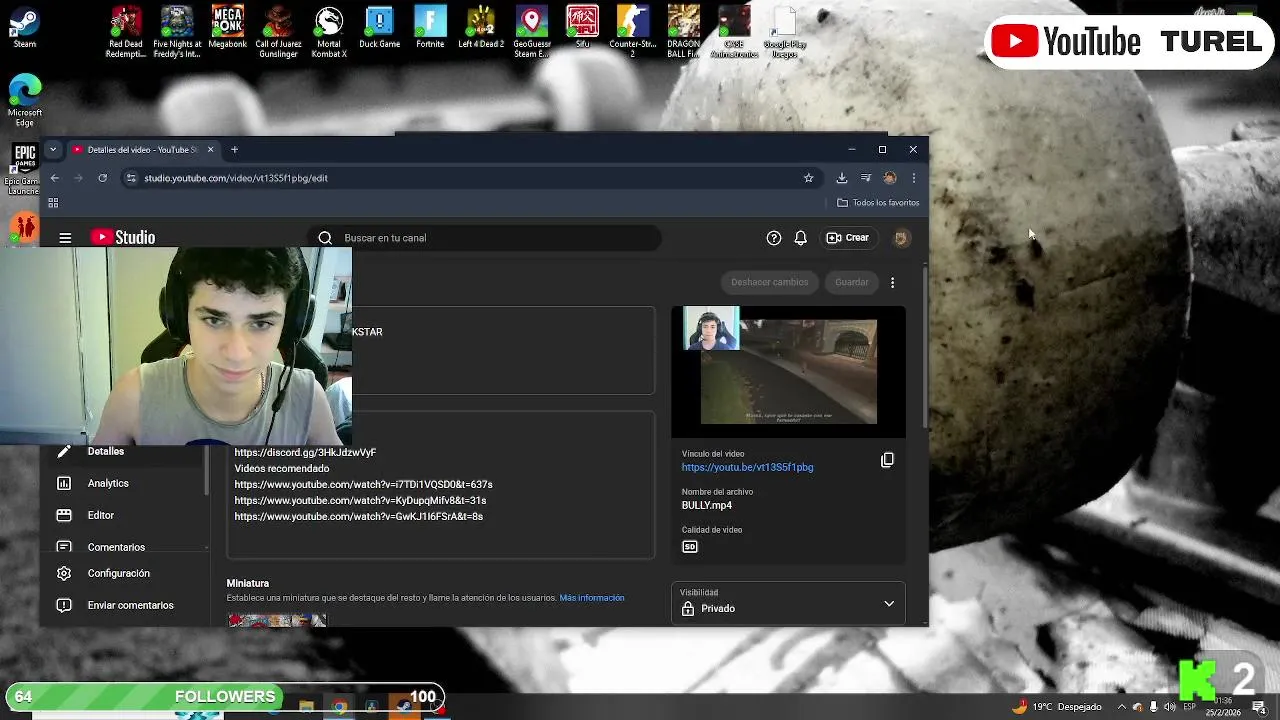Open the taskbar notification center icon
This screenshot has width=1280, height=720.
coord(1259,706)
